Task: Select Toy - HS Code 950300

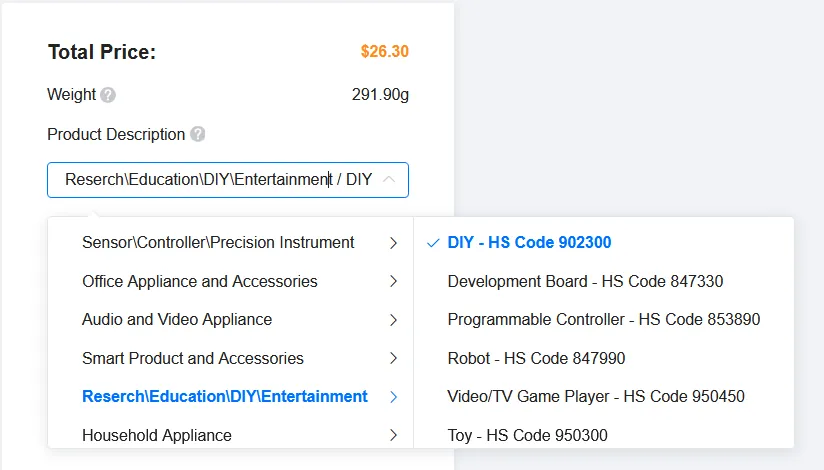Action: click(x=527, y=435)
